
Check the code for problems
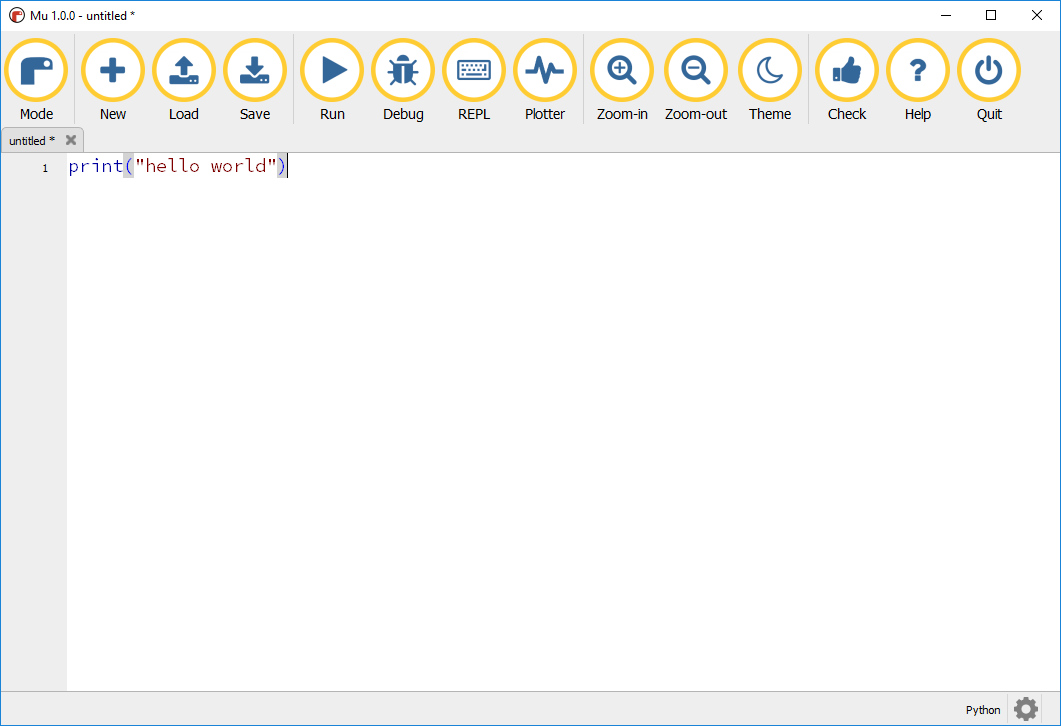tap(846, 70)
